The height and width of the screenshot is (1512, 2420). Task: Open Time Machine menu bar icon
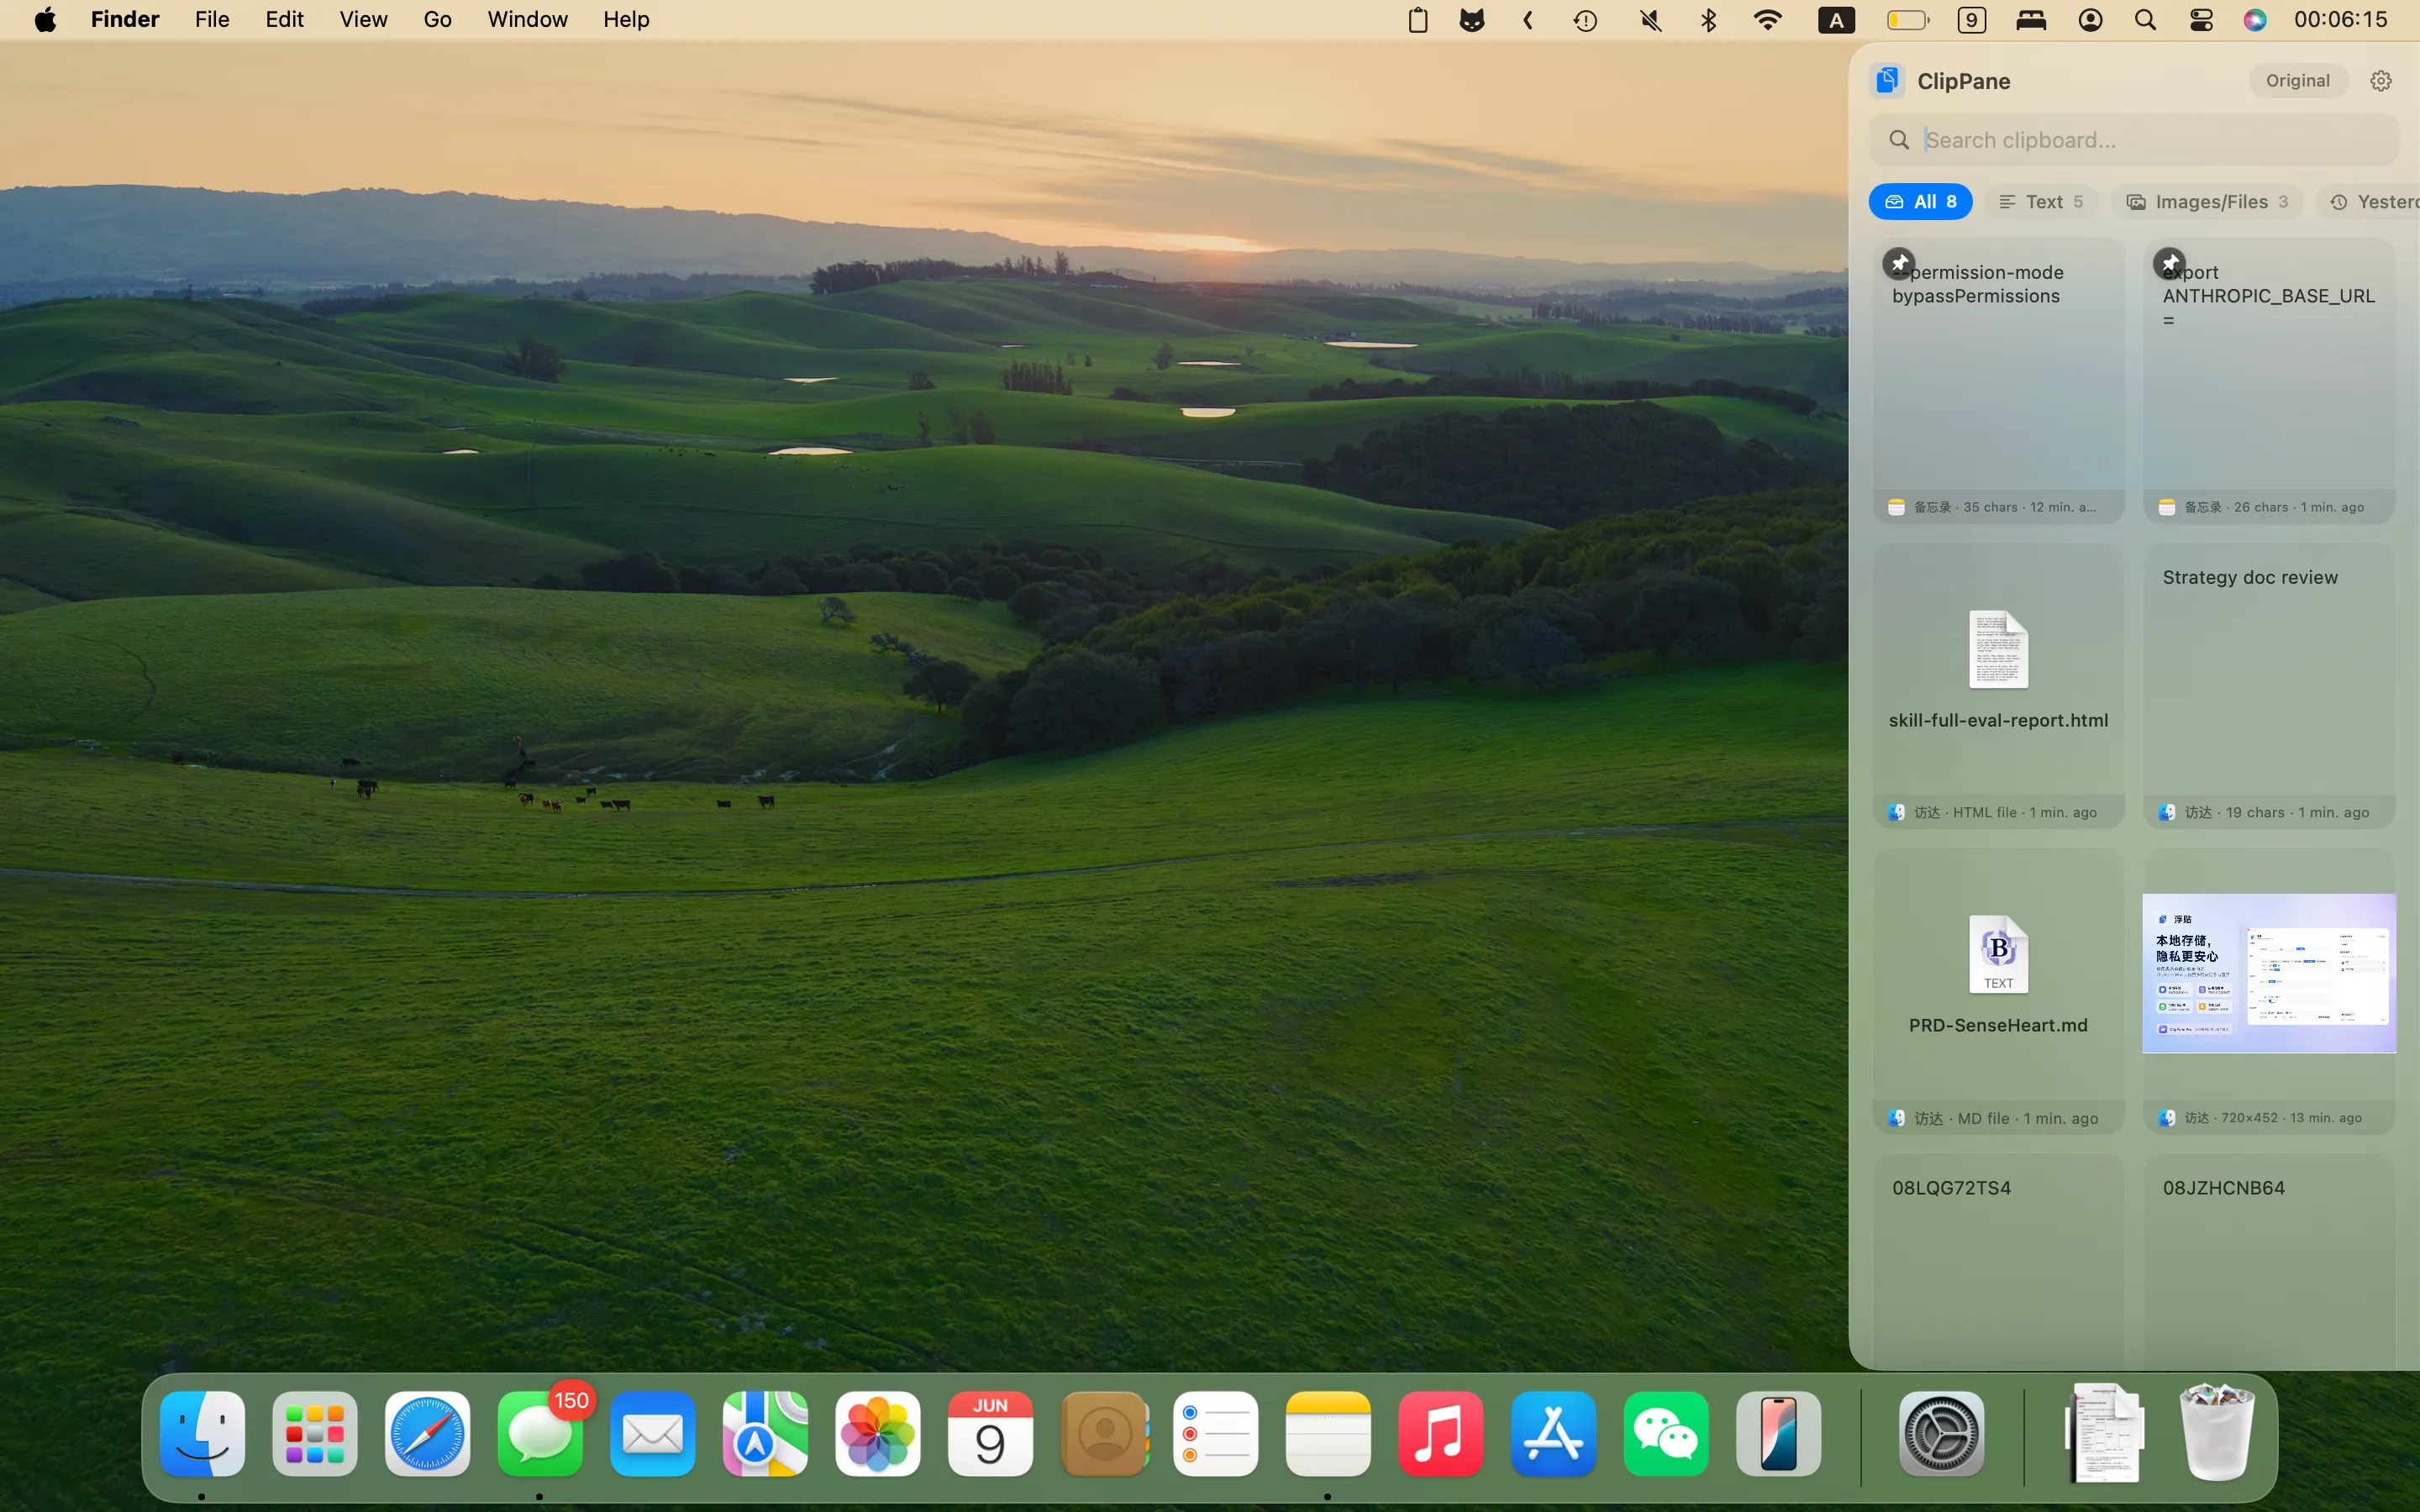click(x=1585, y=20)
